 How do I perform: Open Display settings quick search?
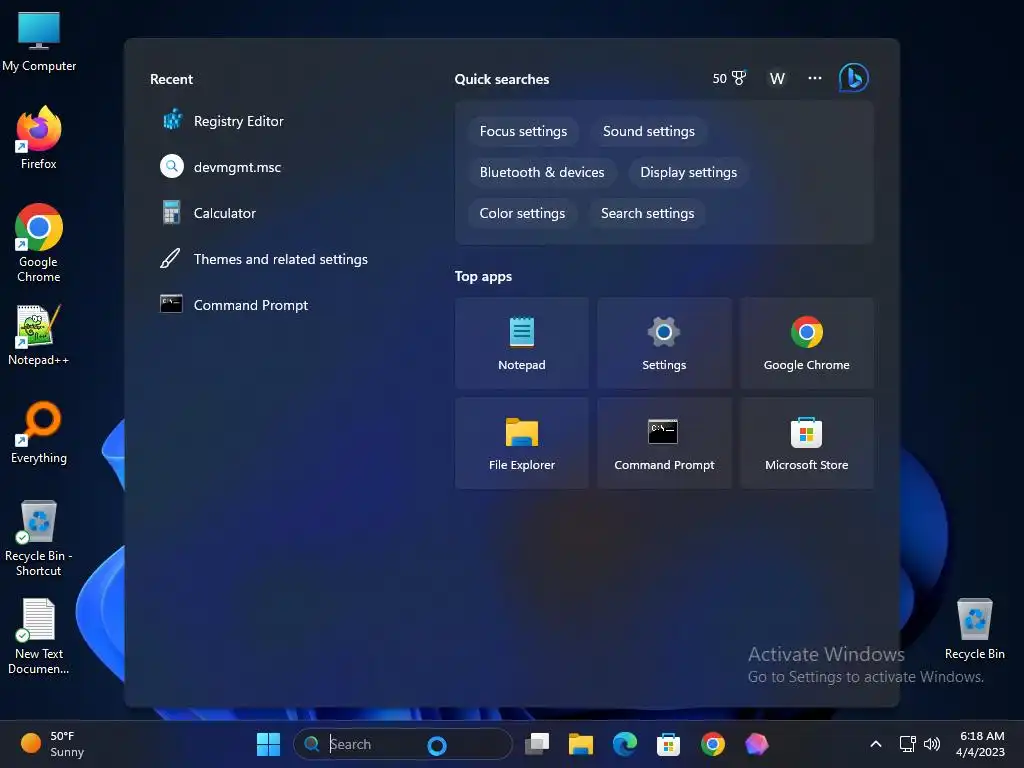pos(688,172)
